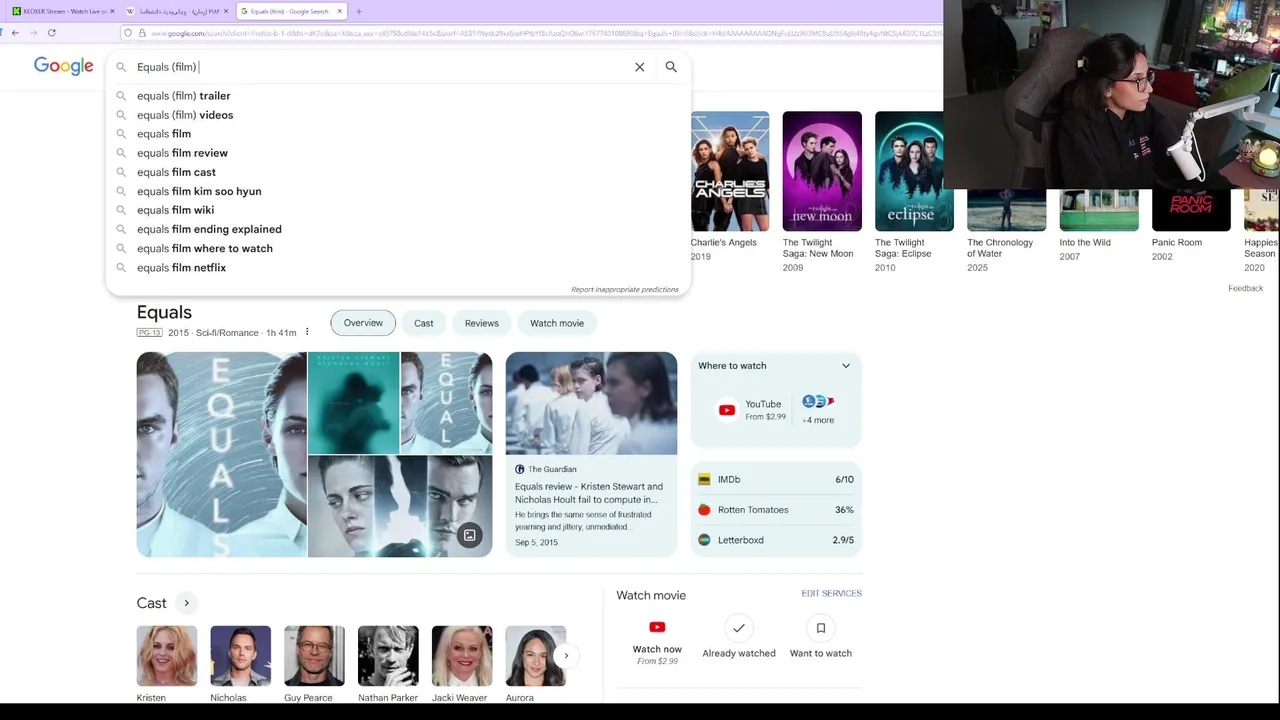Advance the cast carousel with right arrow
The height and width of the screenshot is (720, 1280).
[566, 656]
